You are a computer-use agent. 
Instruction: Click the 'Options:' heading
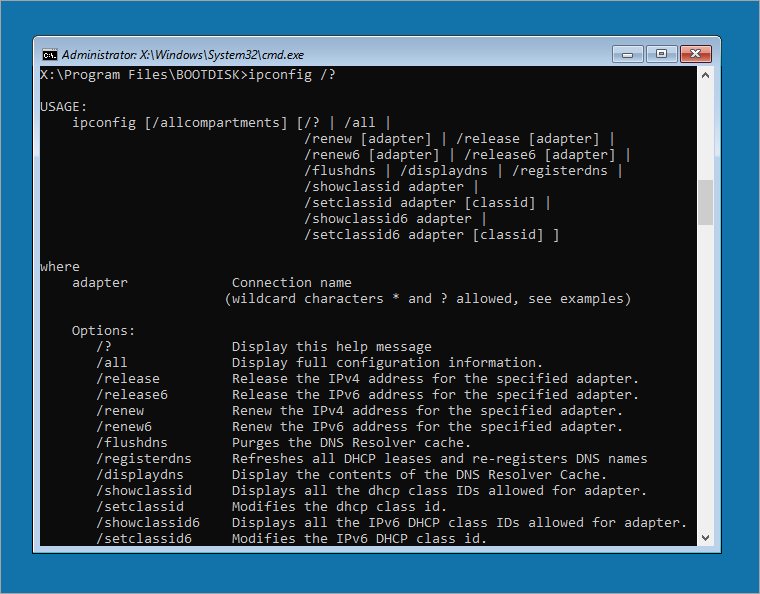(103, 330)
